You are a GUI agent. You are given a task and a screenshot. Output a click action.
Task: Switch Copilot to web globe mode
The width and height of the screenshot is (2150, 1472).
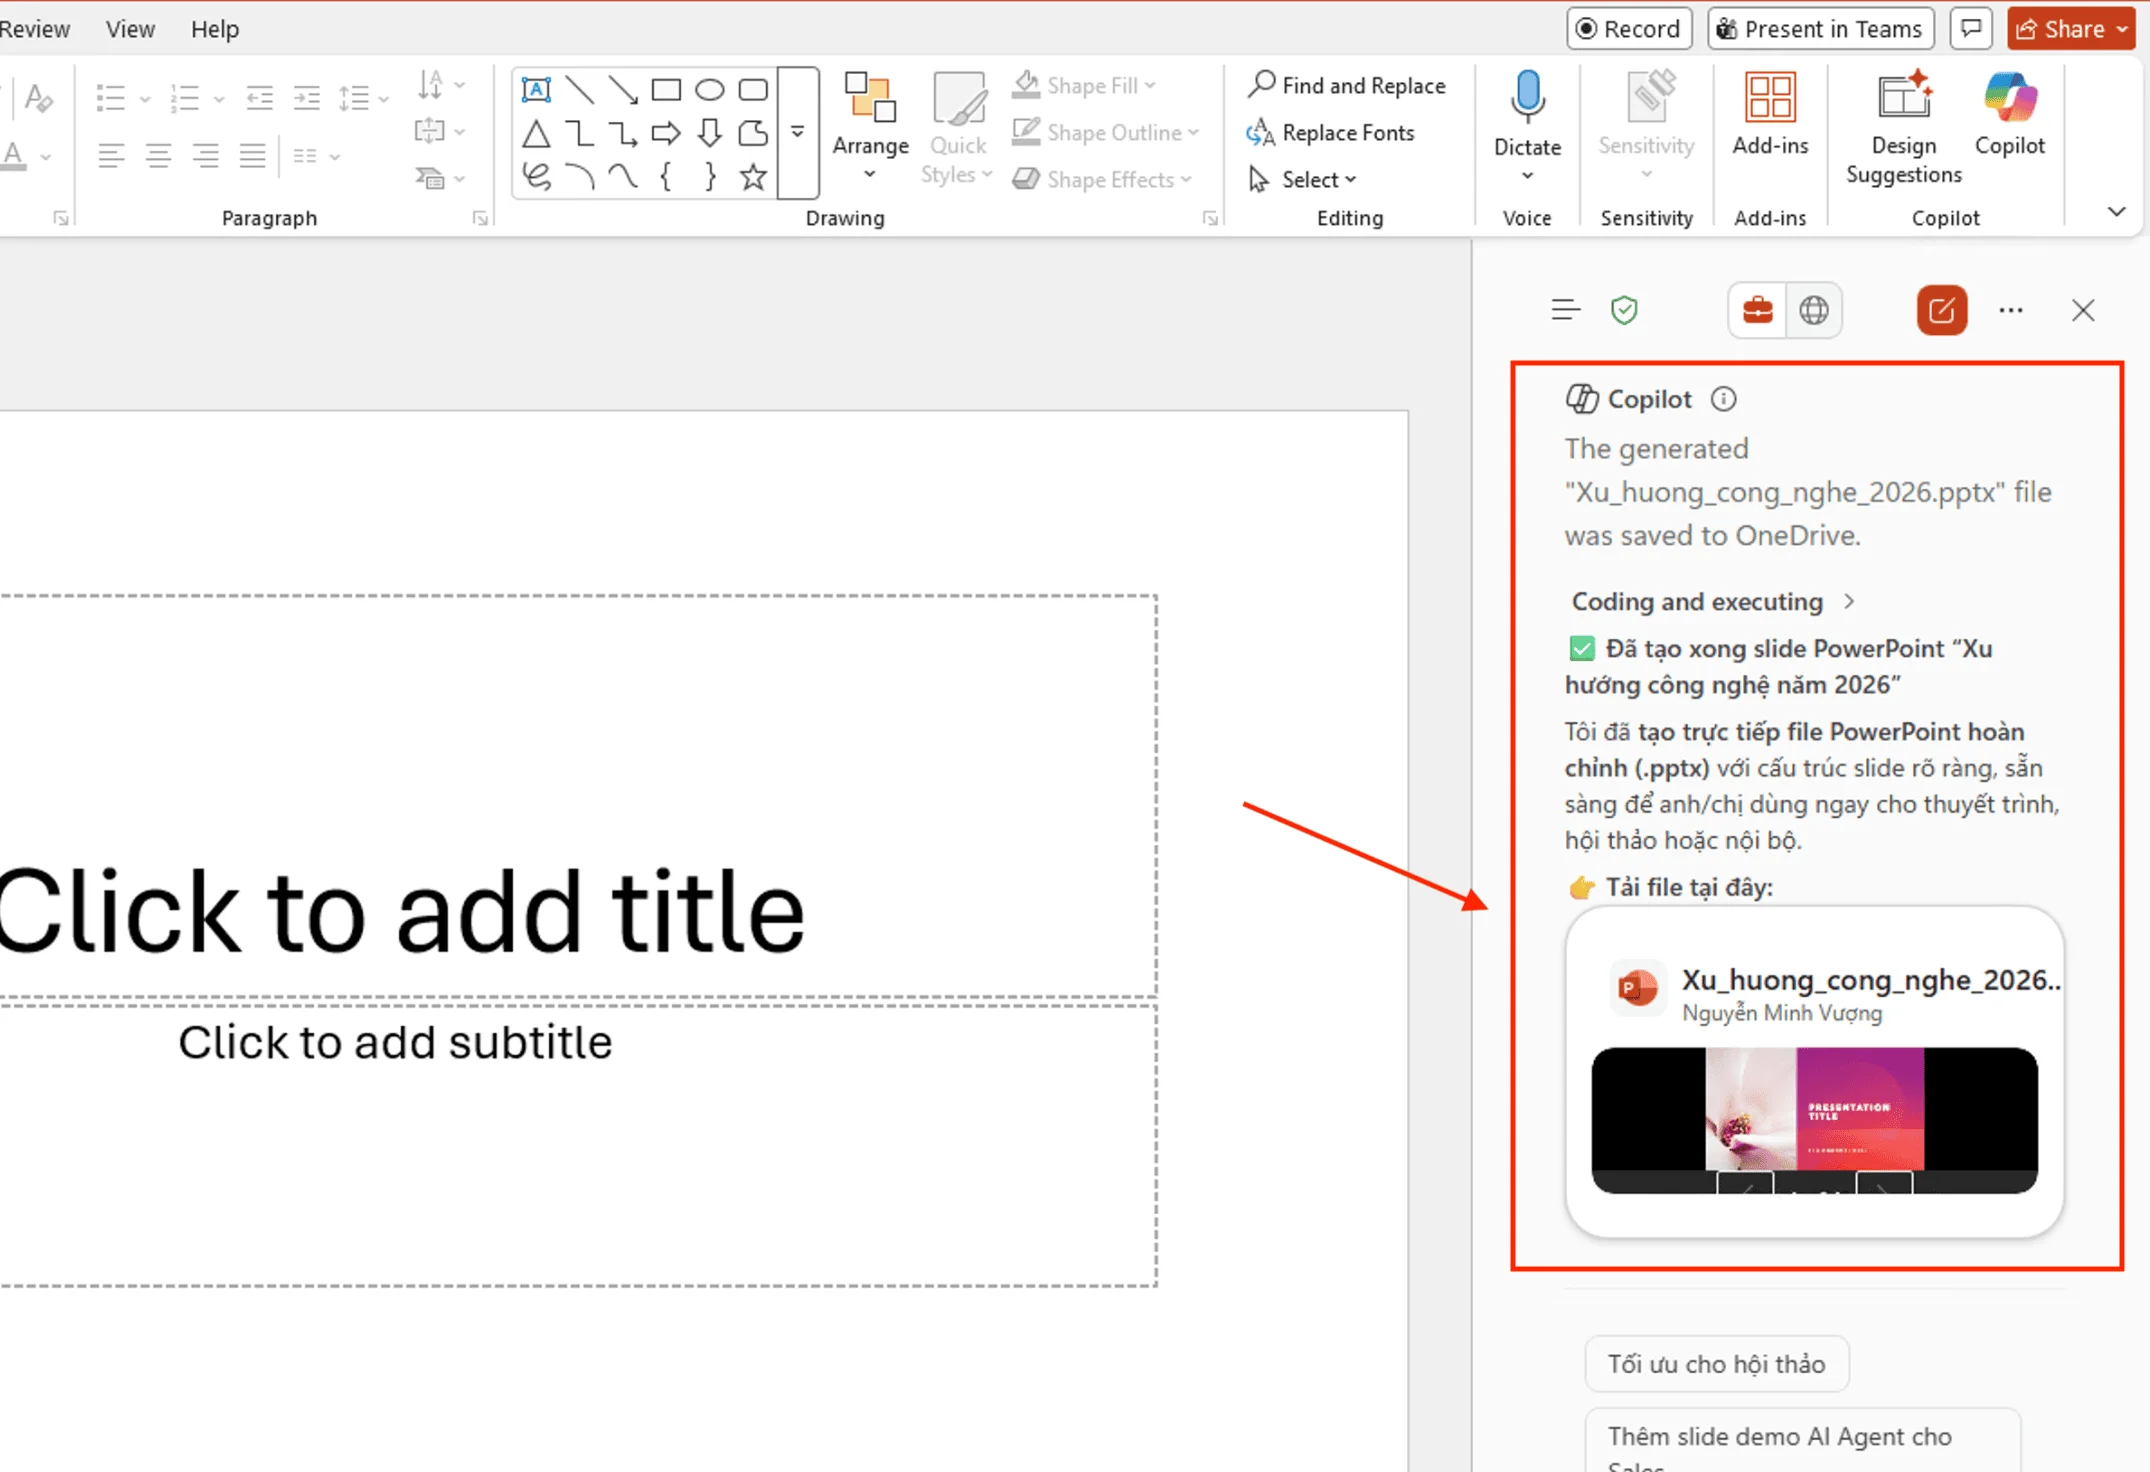1813,310
